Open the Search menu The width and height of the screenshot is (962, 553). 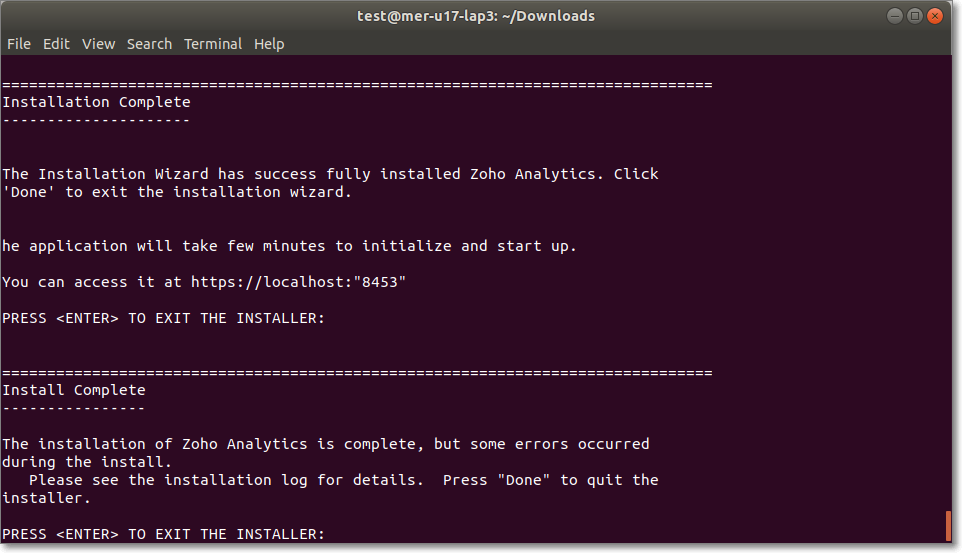(149, 44)
